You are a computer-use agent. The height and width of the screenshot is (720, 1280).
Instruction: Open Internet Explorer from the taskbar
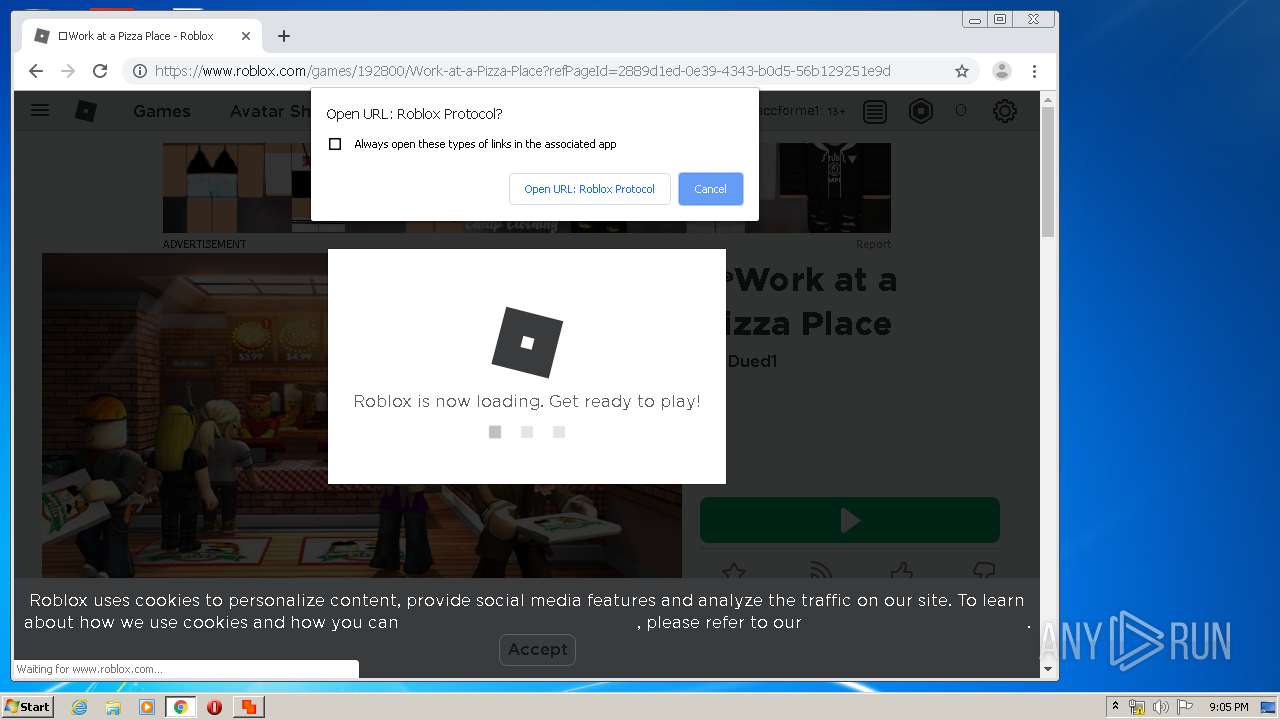click(x=80, y=707)
